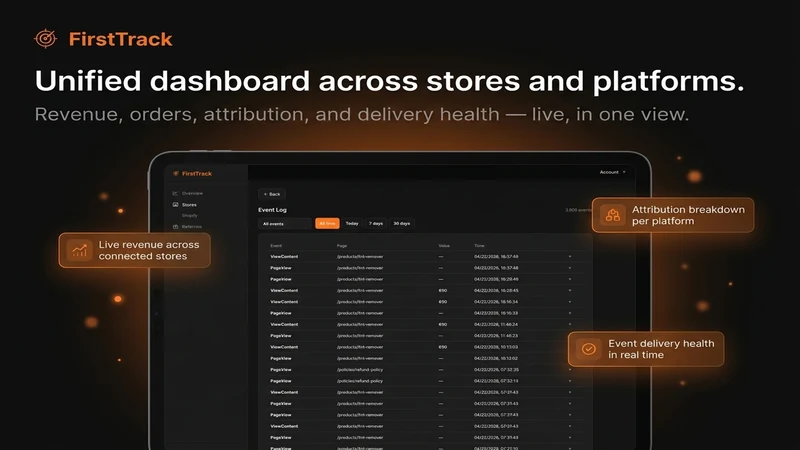The image size is (800, 450).
Task: Click the Value column header
Action: (444, 246)
